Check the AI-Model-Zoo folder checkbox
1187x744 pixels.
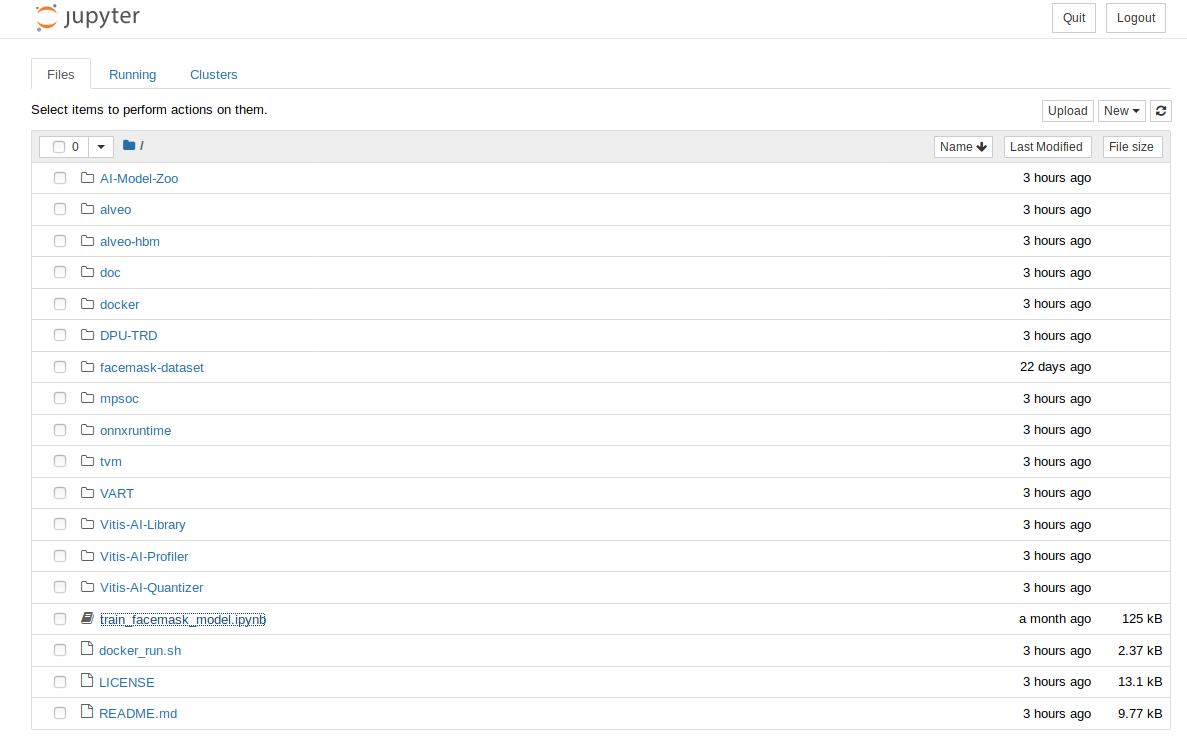(x=60, y=178)
